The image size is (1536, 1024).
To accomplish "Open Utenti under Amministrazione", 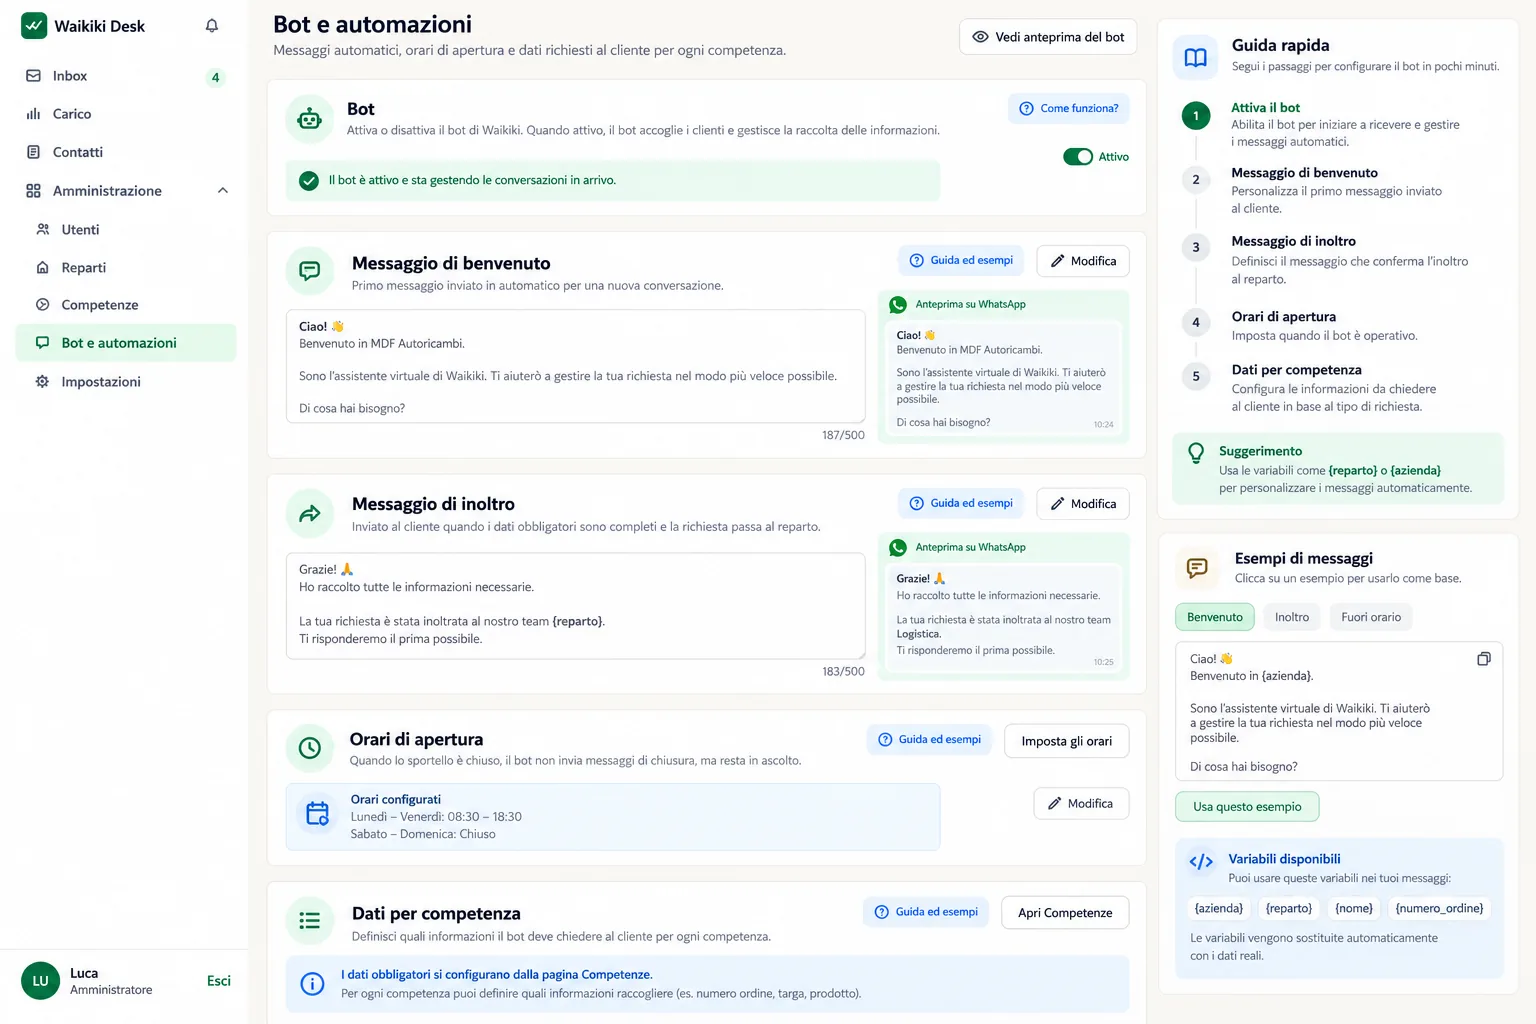I will (126, 230).
